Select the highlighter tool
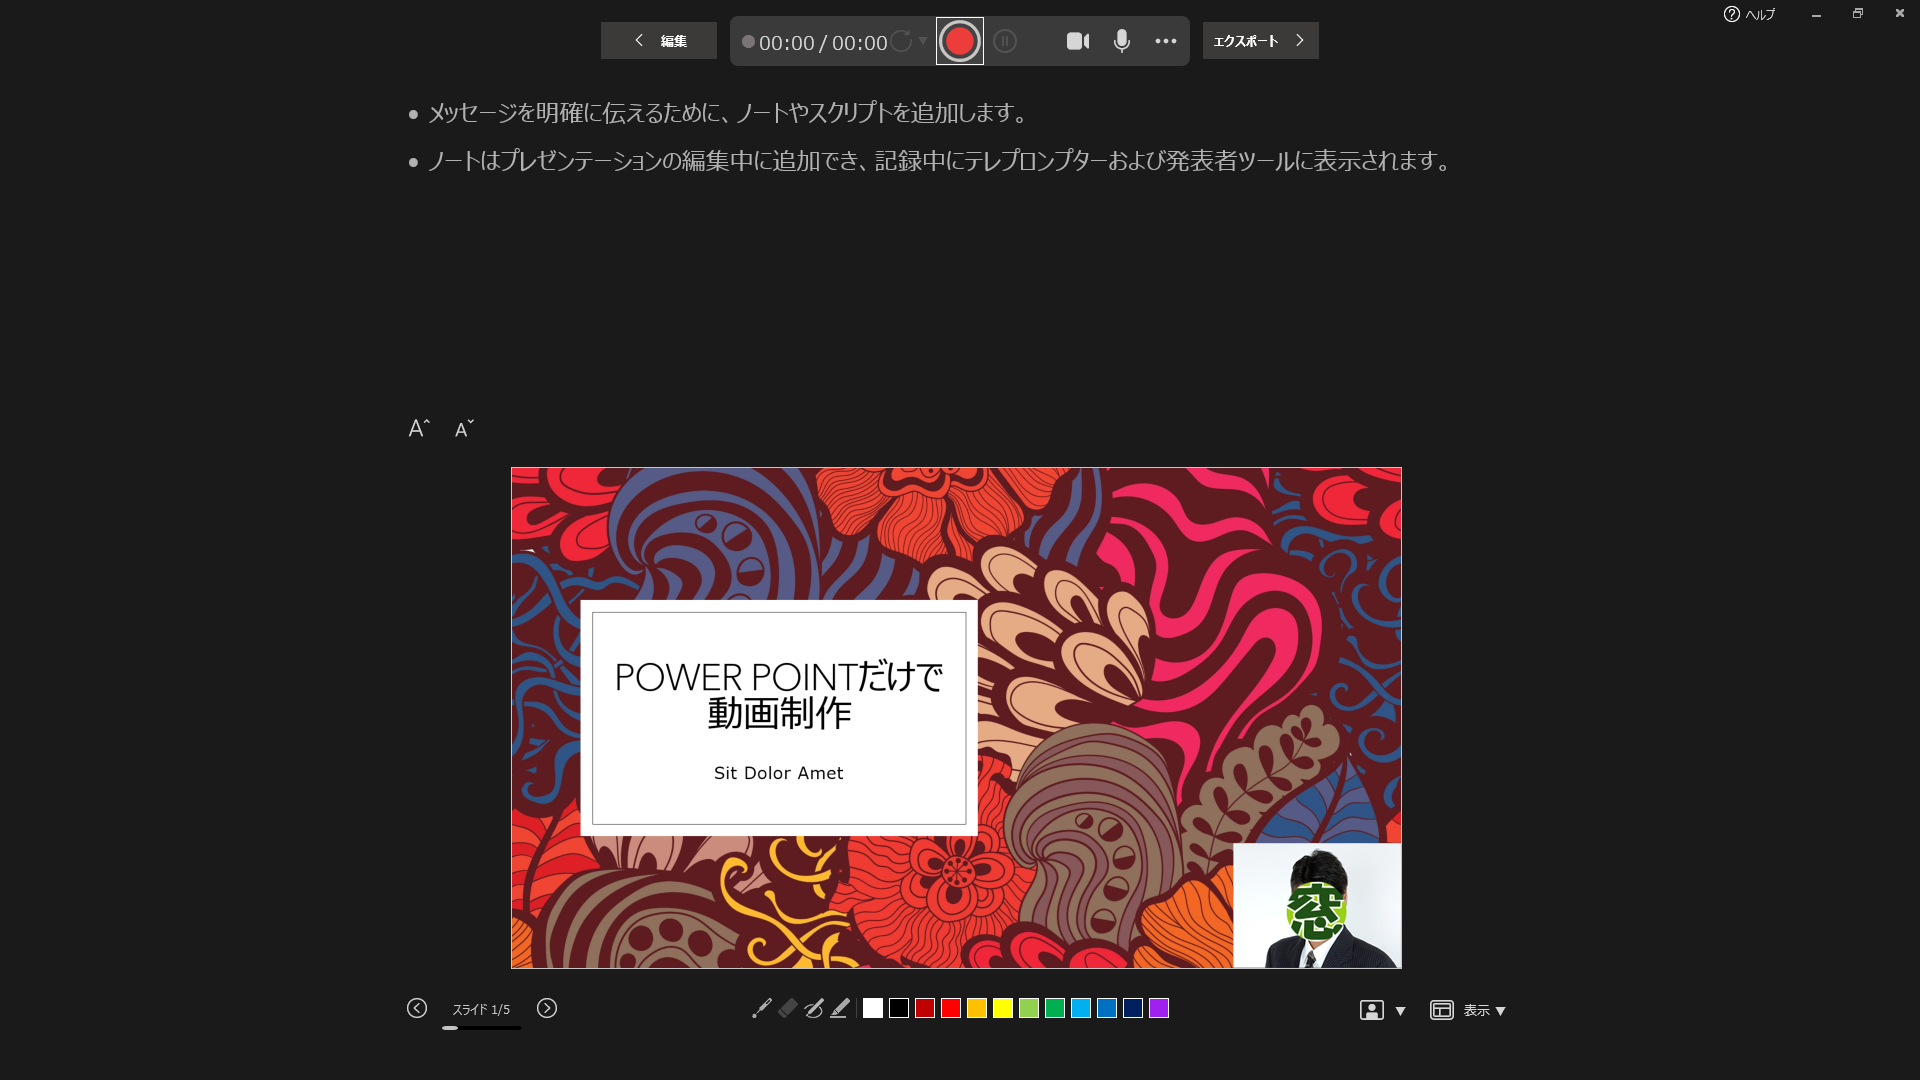Screen dimensions: 1920x1080 840,1008
